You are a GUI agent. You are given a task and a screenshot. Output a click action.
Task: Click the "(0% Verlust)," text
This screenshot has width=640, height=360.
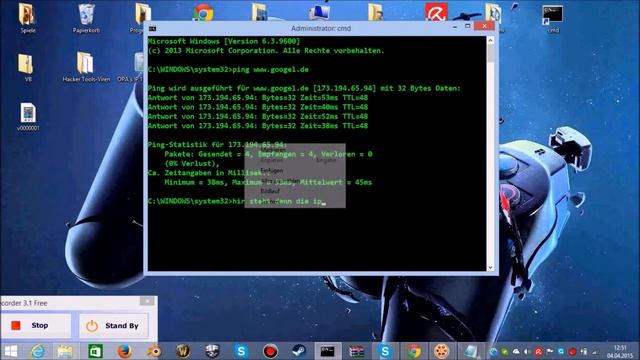192,163
